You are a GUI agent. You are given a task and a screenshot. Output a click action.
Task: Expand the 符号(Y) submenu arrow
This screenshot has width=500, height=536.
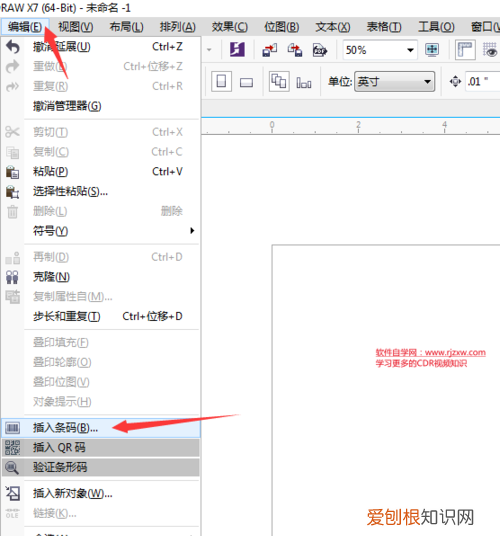point(192,231)
